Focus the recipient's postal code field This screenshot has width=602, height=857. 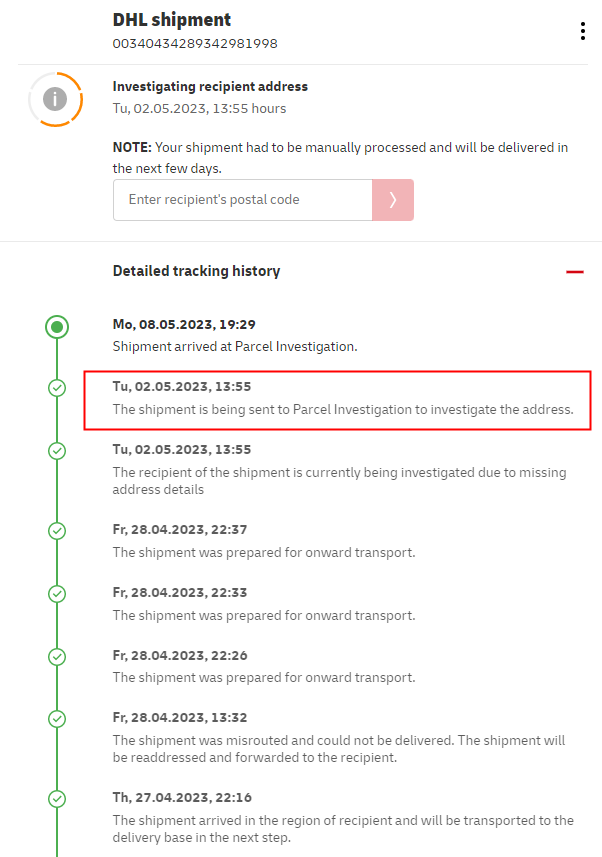242,200
